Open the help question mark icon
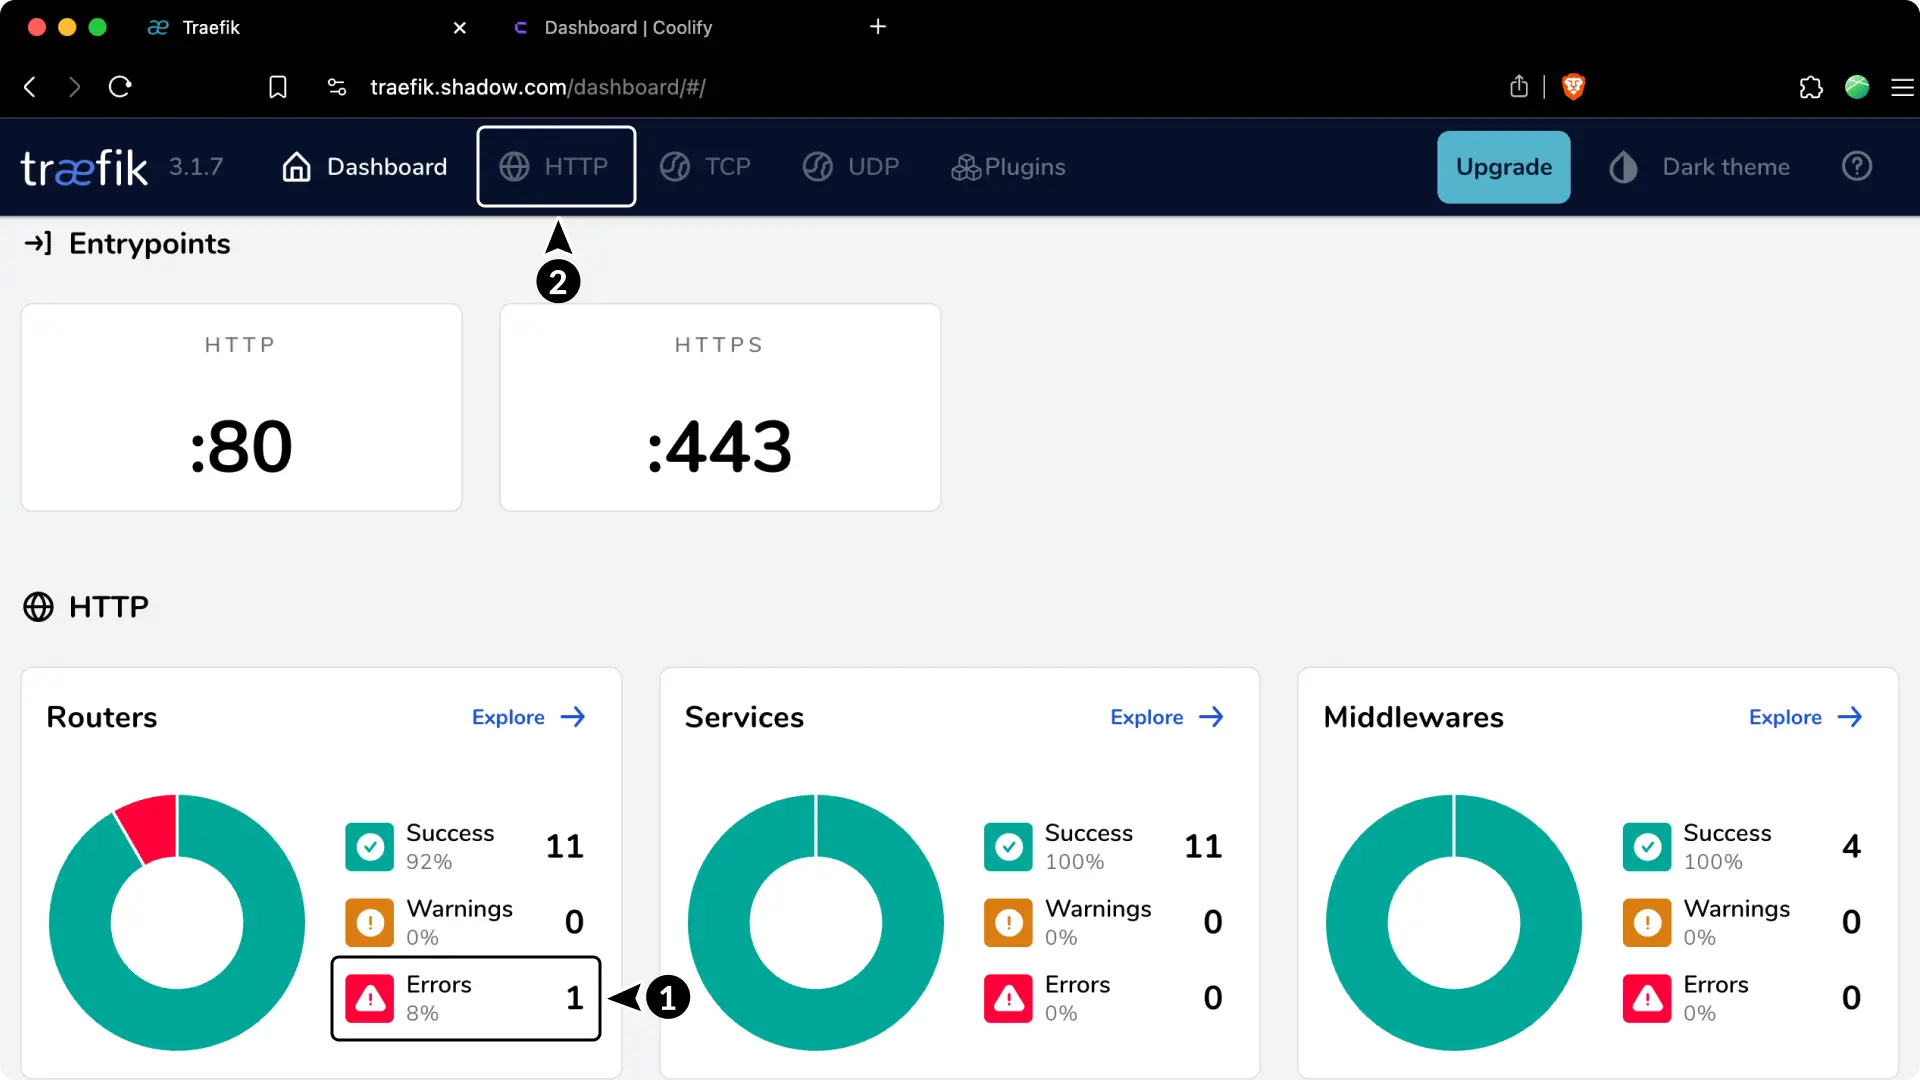Viewport: 1920px width, 1080px height. tap(1857, 166)
